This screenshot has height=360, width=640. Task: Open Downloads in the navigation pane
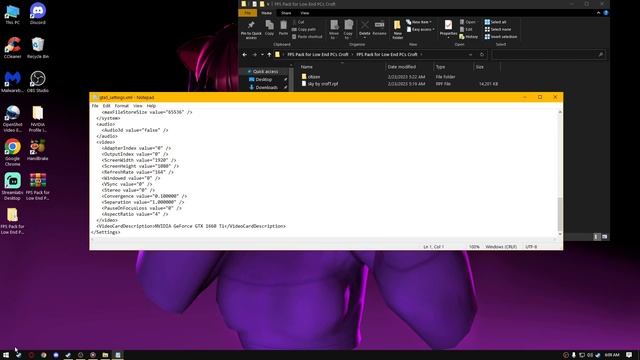(266, 87)
